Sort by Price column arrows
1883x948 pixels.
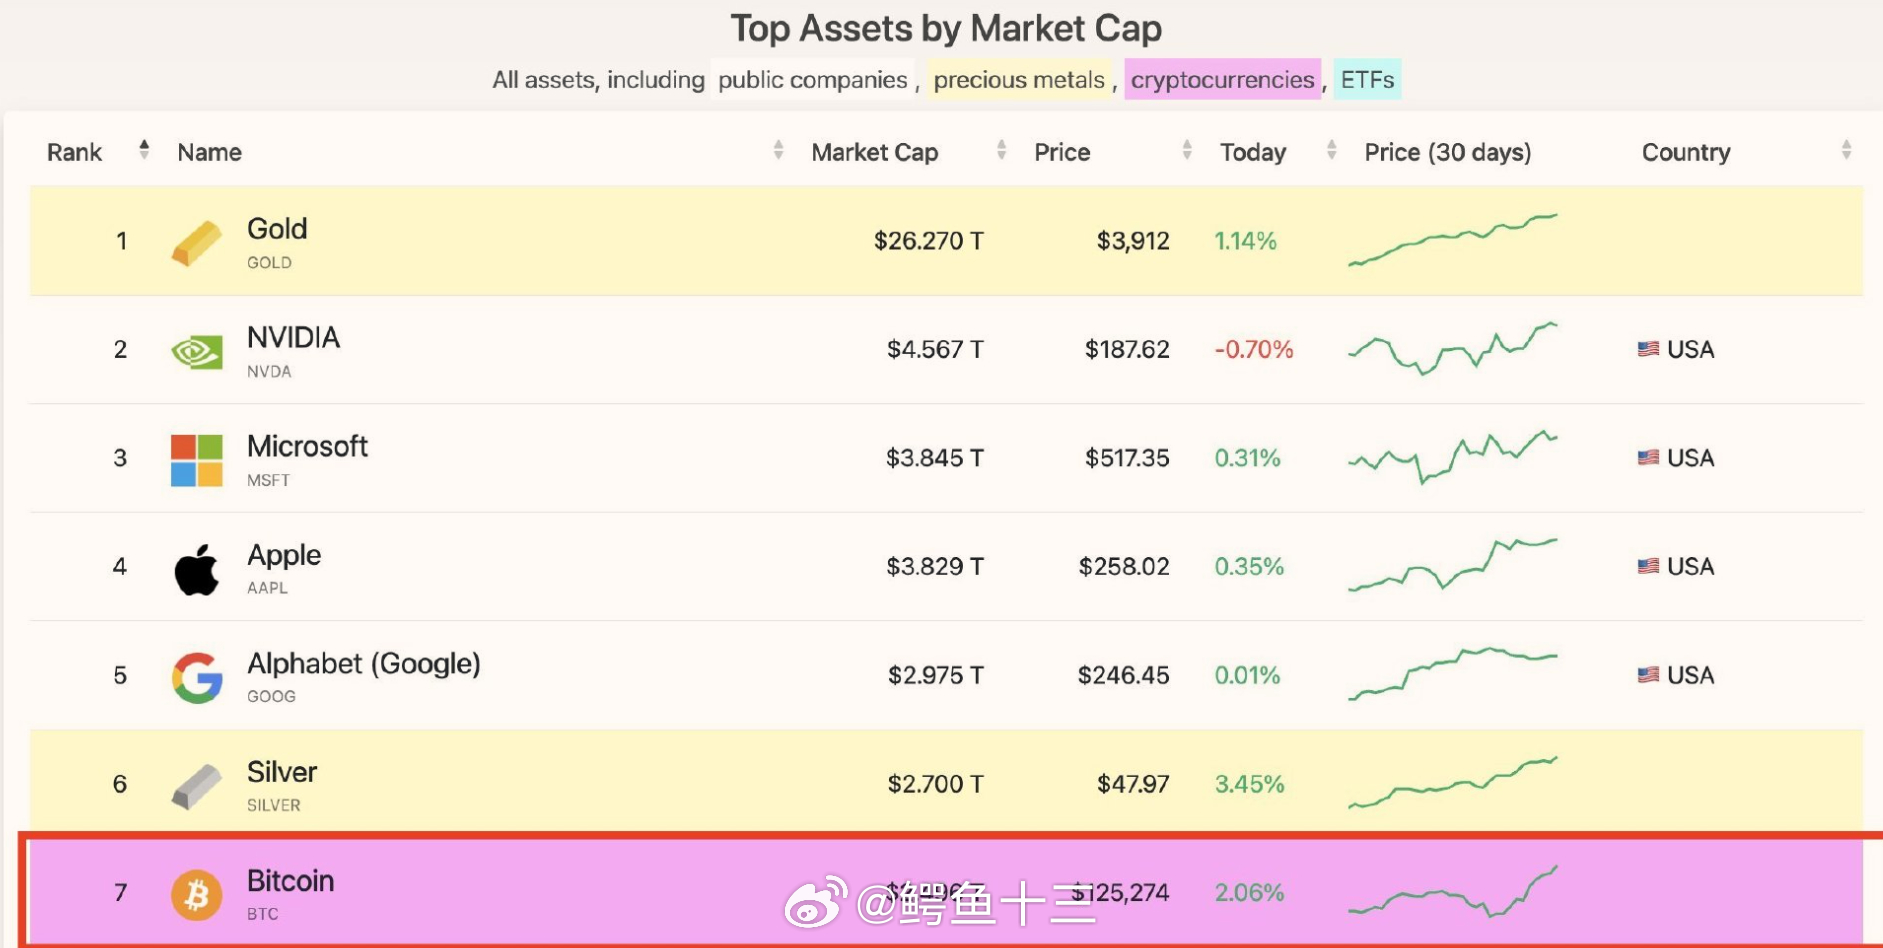(1187, 150)
